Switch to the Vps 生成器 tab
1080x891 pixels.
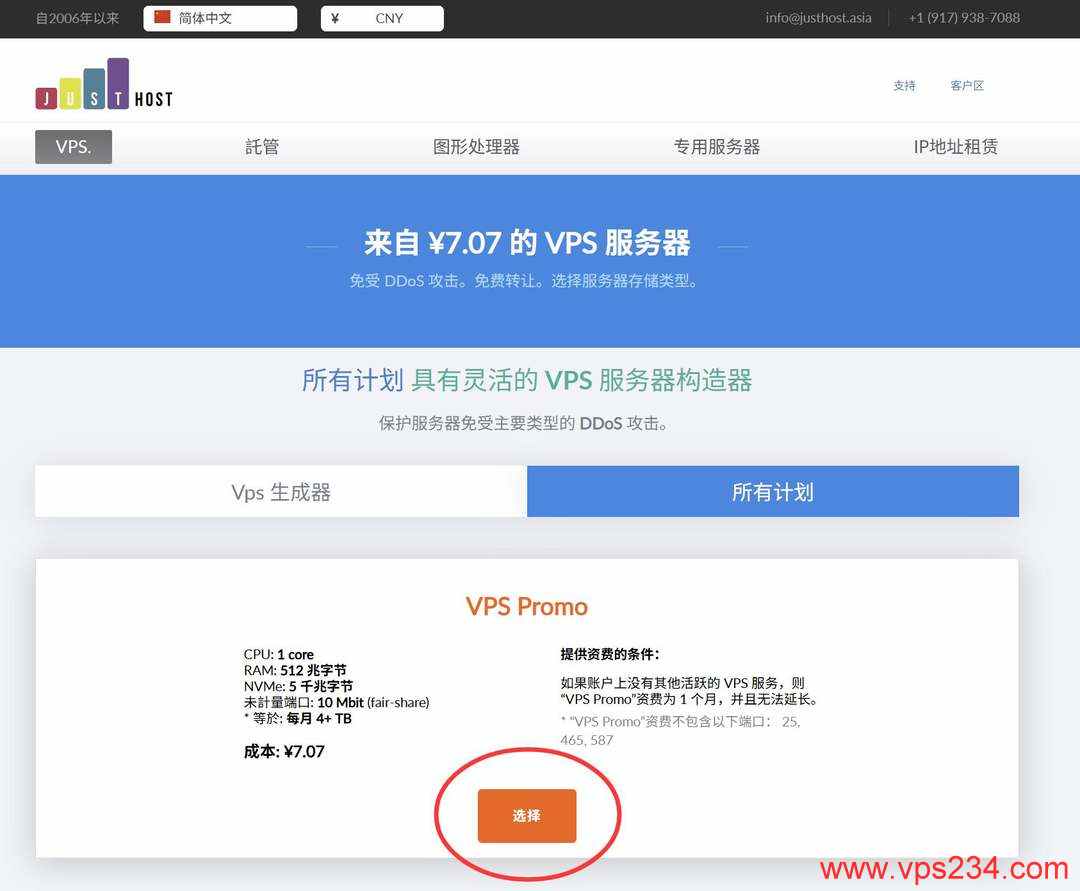click(281, 492)
